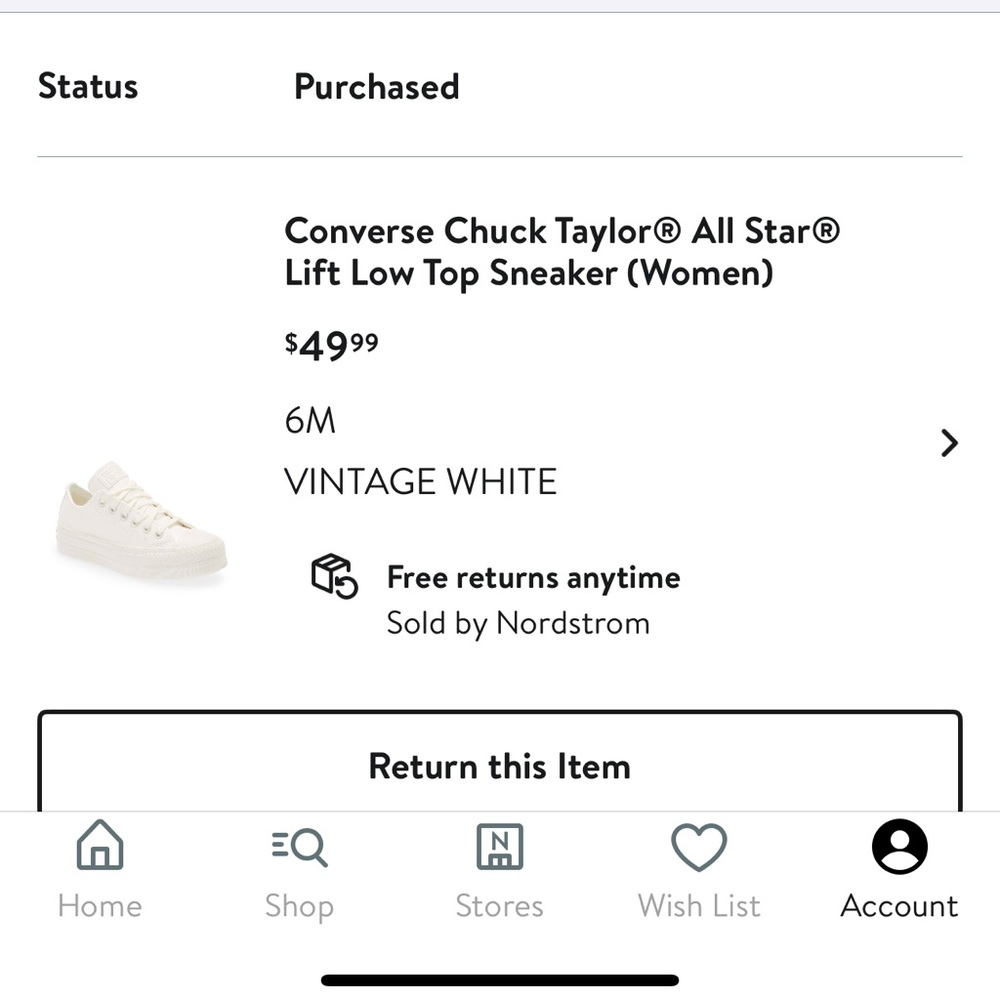This screenshot has height=1000, width=1000.
Task: Click the free returns package icon
Action: click(x=336, y=578)
